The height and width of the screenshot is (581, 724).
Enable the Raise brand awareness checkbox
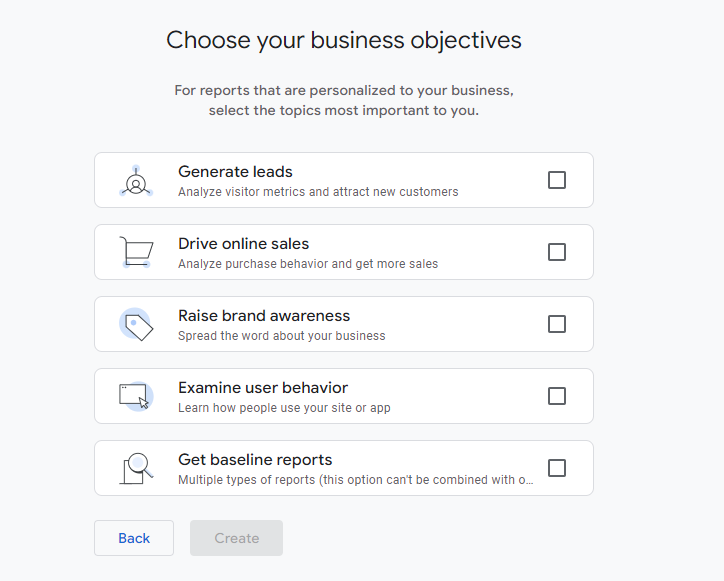556,324
